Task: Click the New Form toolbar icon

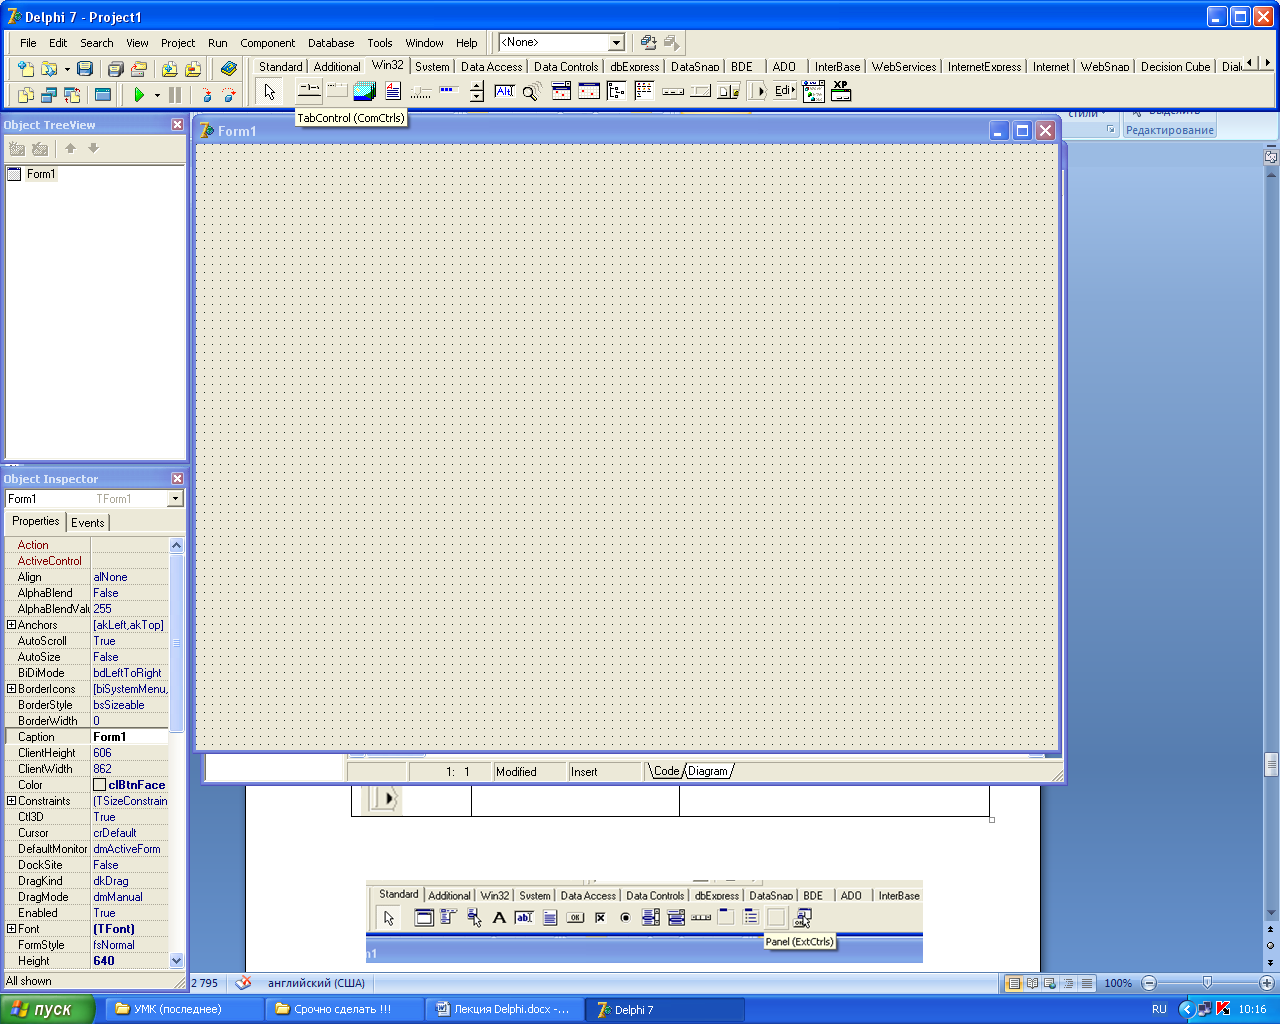Action: [102, 95]
